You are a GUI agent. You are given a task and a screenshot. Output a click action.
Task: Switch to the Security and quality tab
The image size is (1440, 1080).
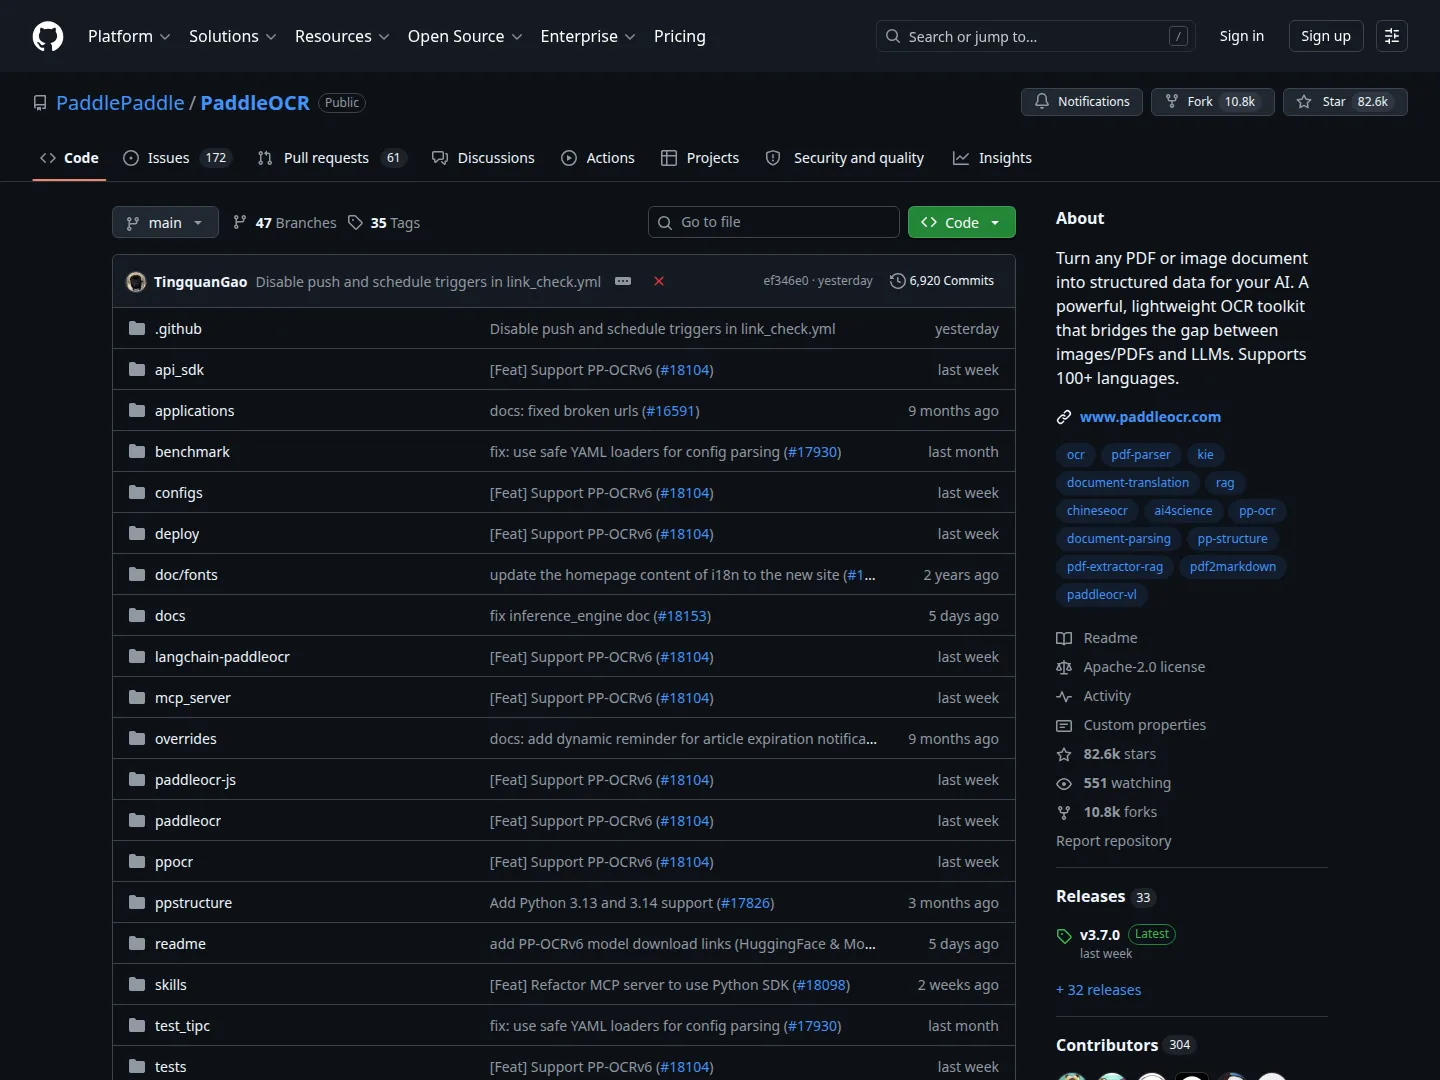(845, 158)
